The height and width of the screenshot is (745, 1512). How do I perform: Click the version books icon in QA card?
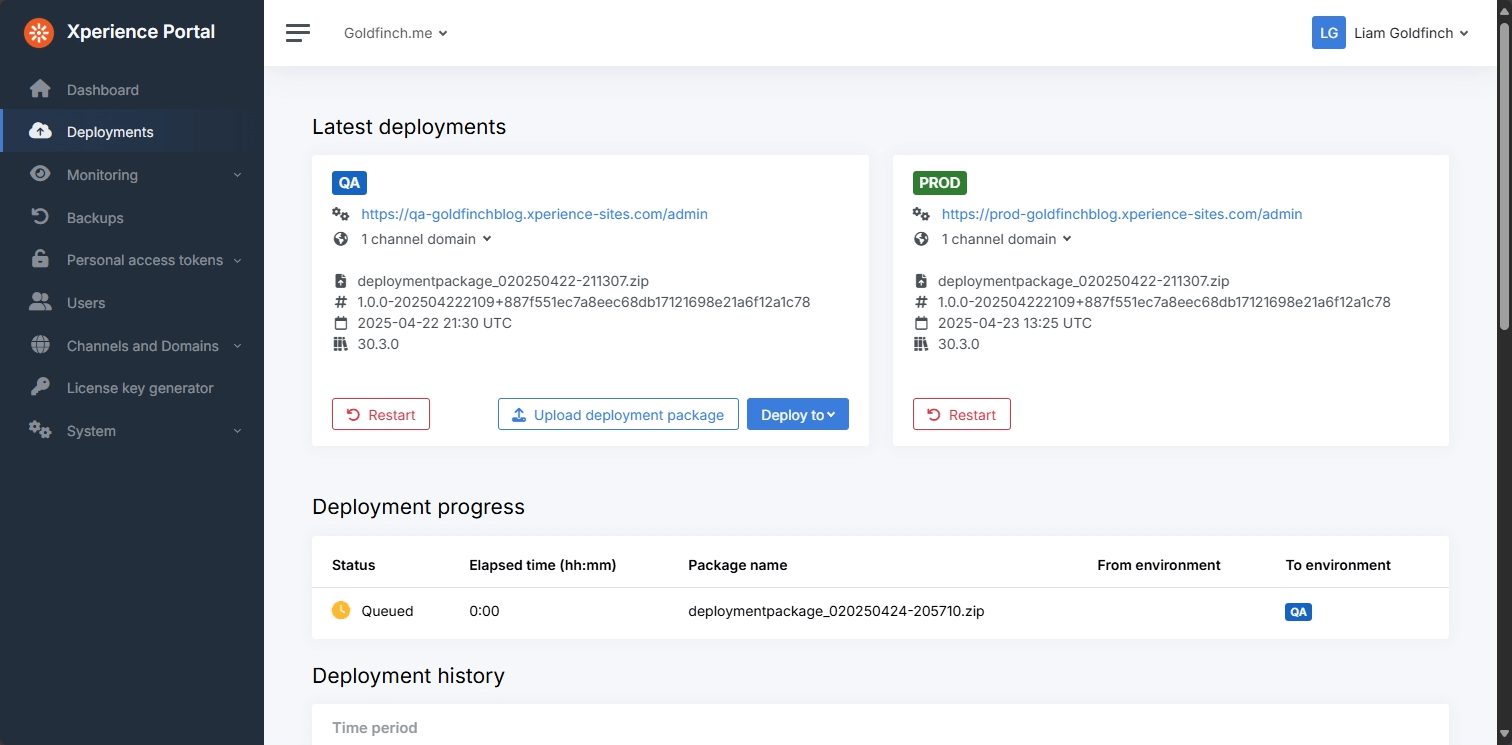point(341,344)
